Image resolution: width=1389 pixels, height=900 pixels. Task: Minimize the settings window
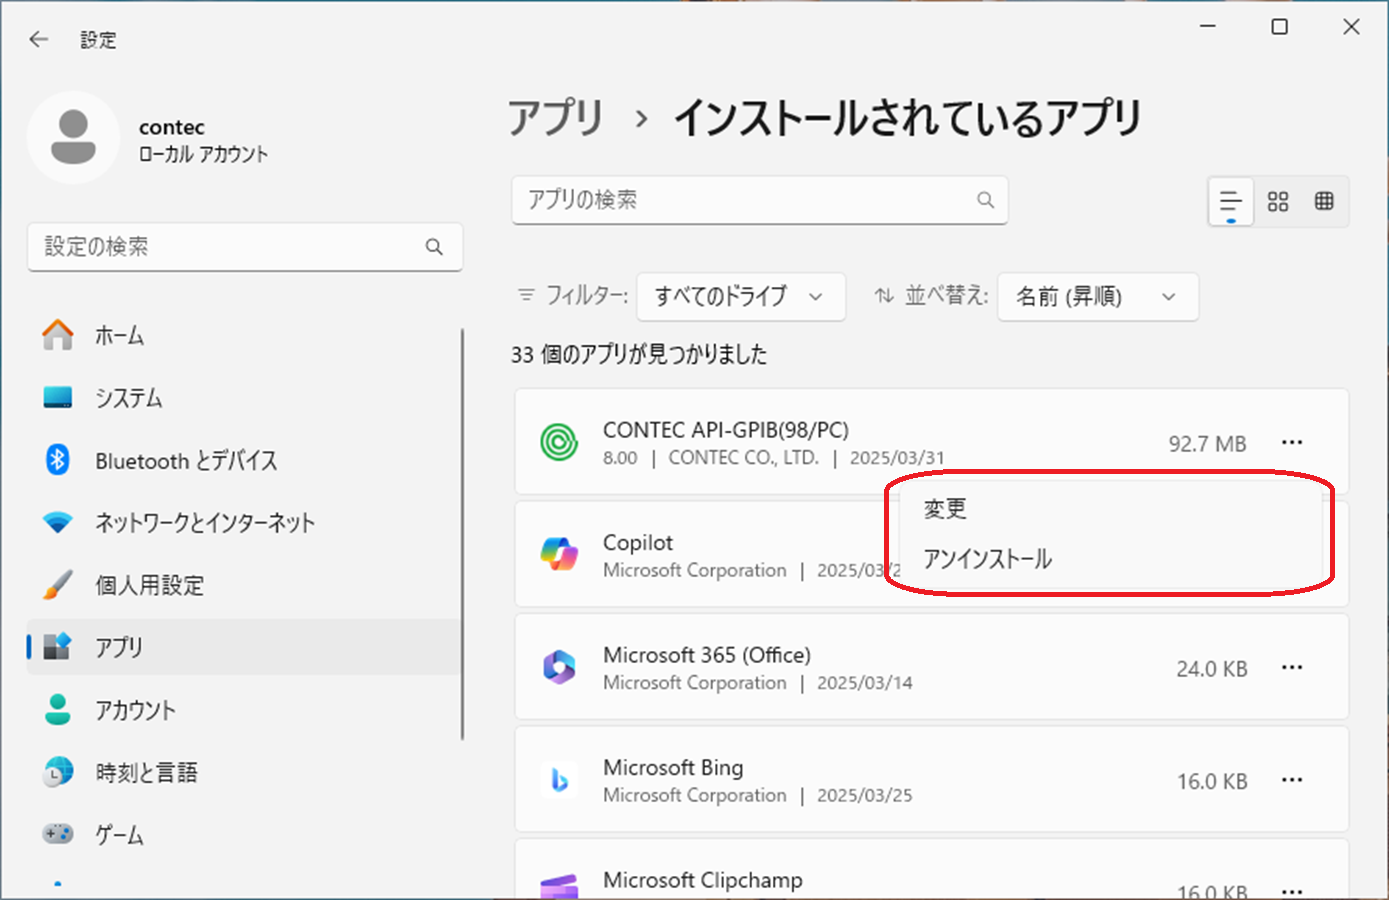pos(1208,27)
